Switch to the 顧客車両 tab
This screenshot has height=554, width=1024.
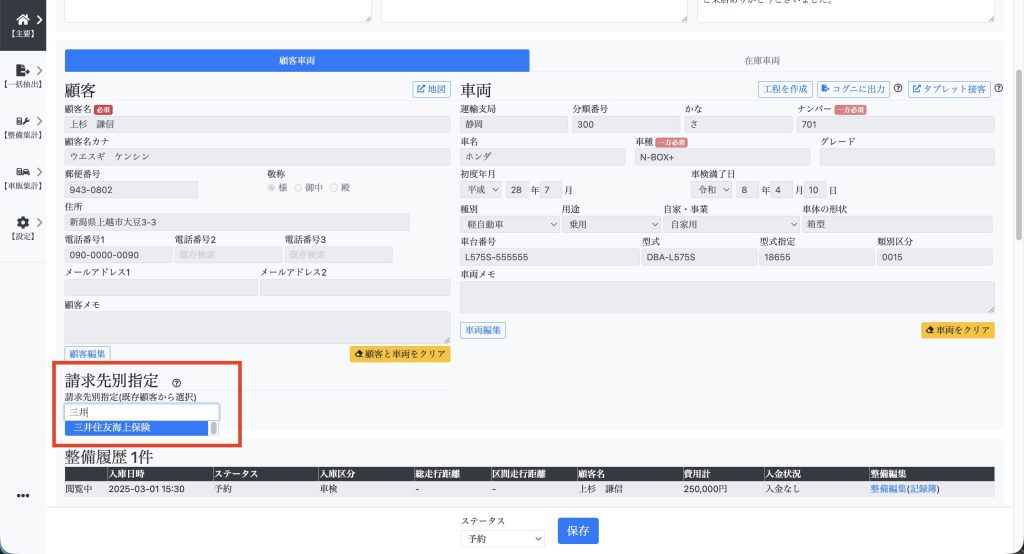click(x=297, y=61)
